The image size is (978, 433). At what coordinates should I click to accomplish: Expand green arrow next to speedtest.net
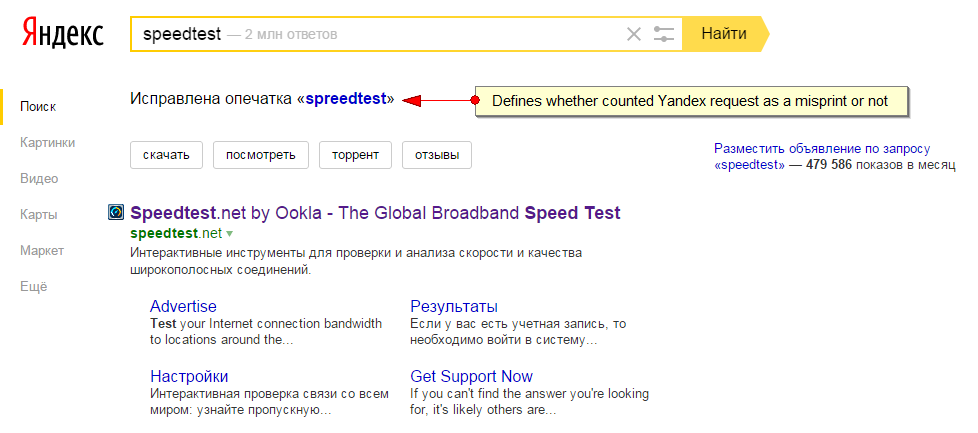[229, 234]
